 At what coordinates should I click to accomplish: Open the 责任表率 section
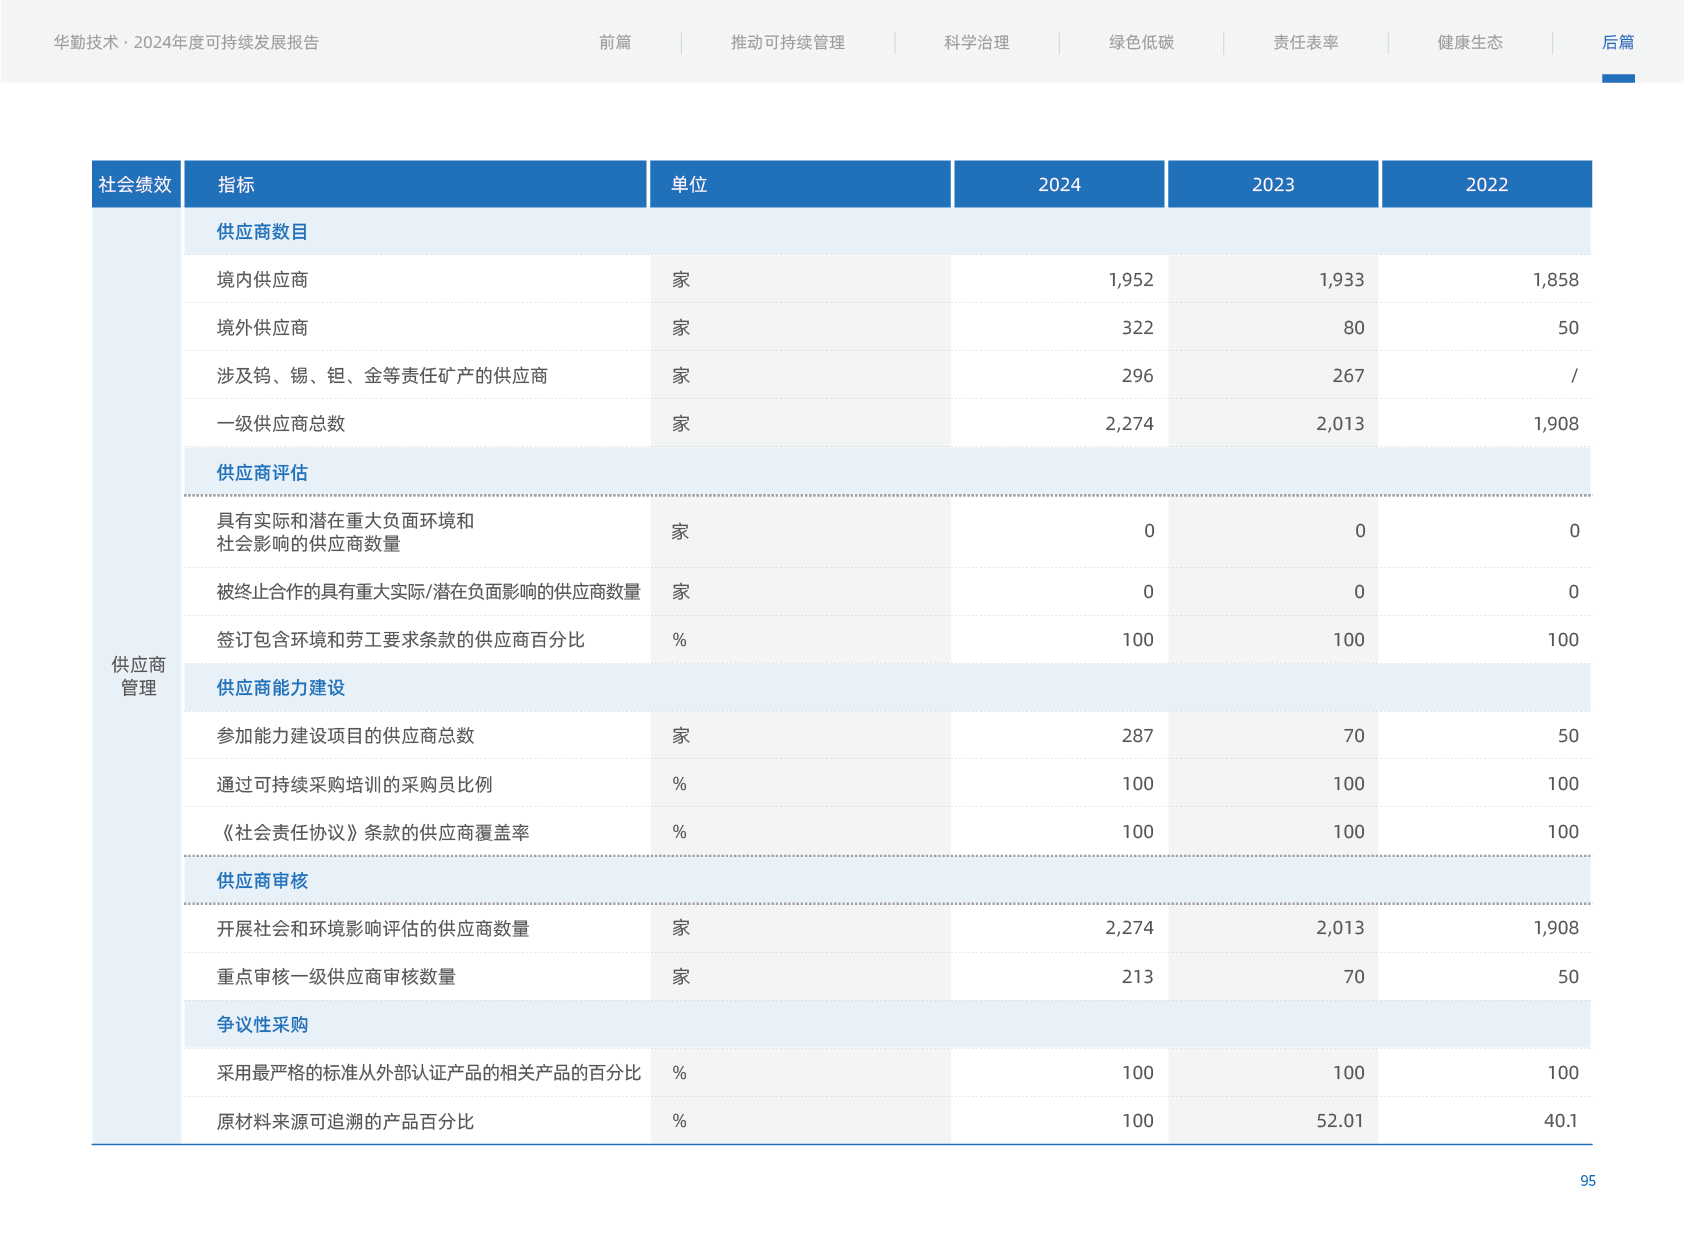click(x=1305, y=42)
